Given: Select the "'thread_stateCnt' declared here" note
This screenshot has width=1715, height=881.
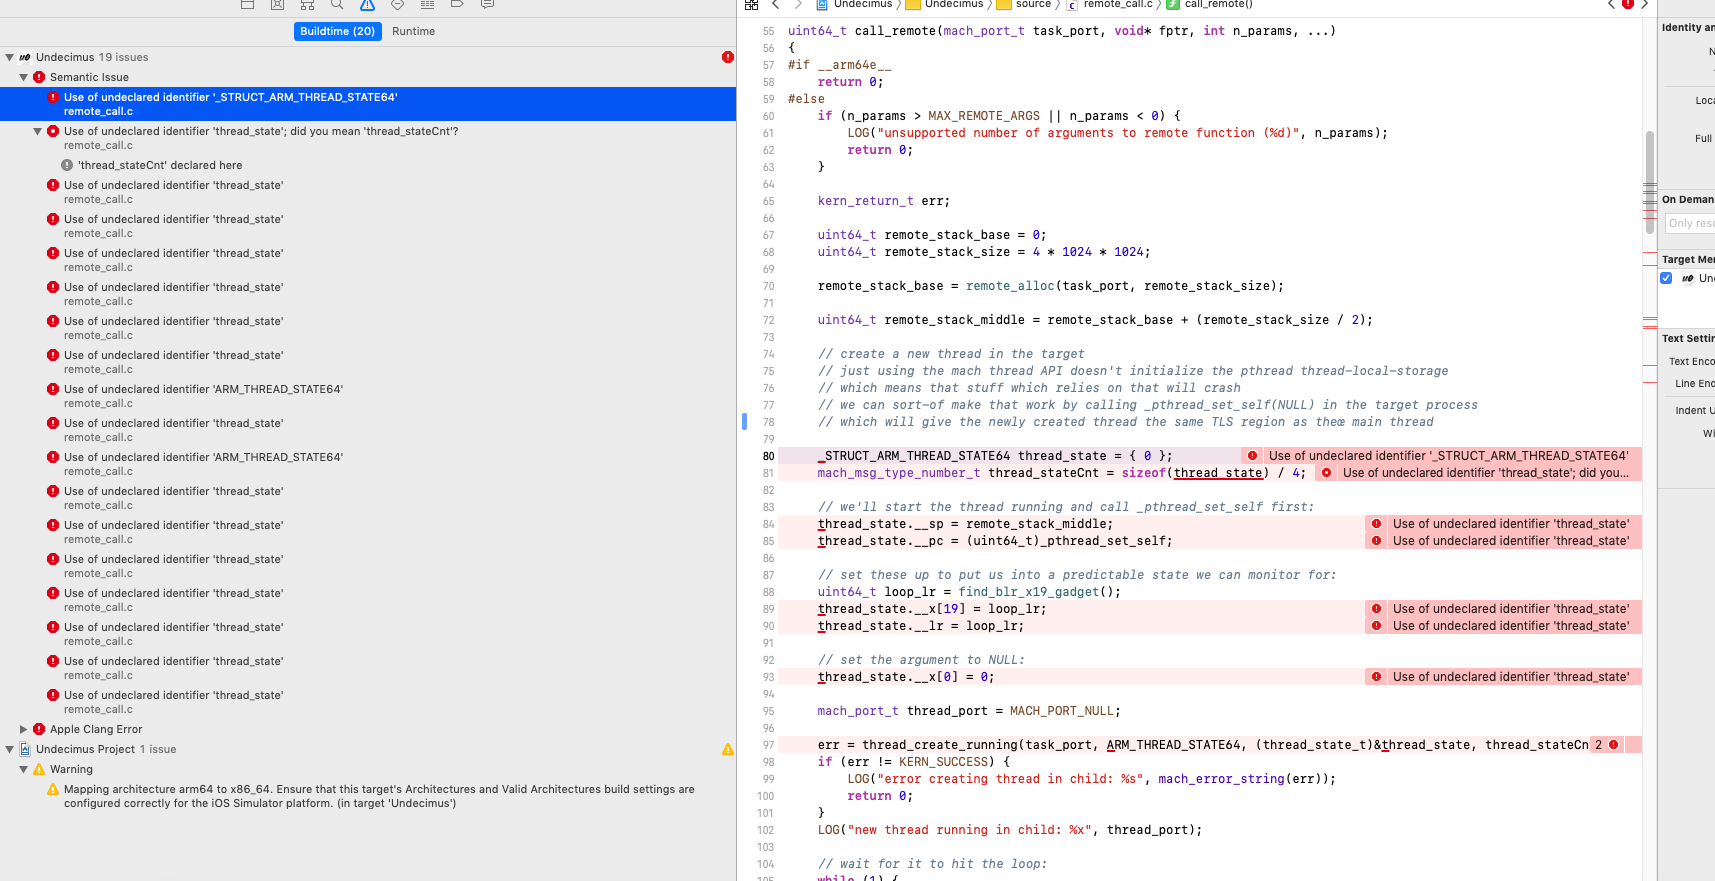Looking at the screenshot, I should [x=160, y=165].
